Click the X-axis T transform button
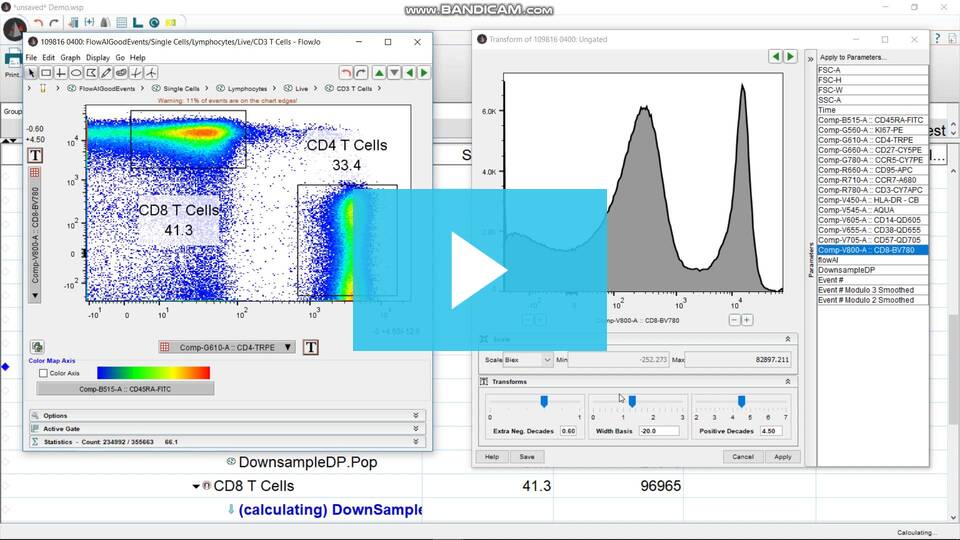Image resolution: width=960 pixels, height=540 pixels. 311,348
